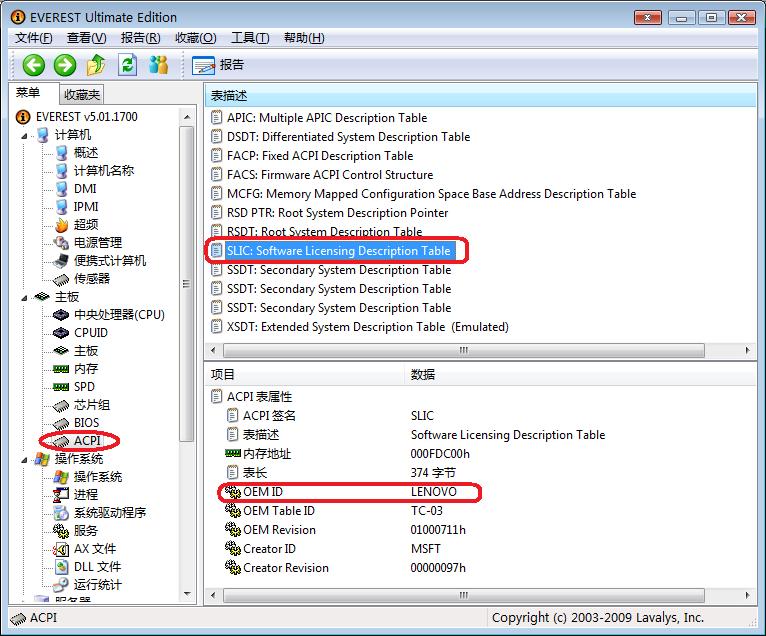The width and height of the screenshot is (766, 636).
Task: Click the two-people users toolbar icon
Action: pyautogui.click(x=158, y=66)
